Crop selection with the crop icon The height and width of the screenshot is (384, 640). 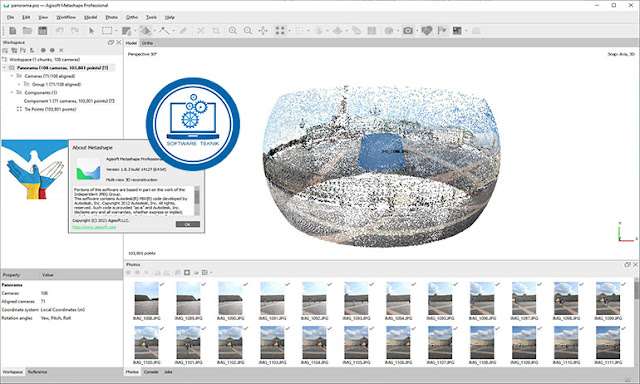[x=216, y=31]
